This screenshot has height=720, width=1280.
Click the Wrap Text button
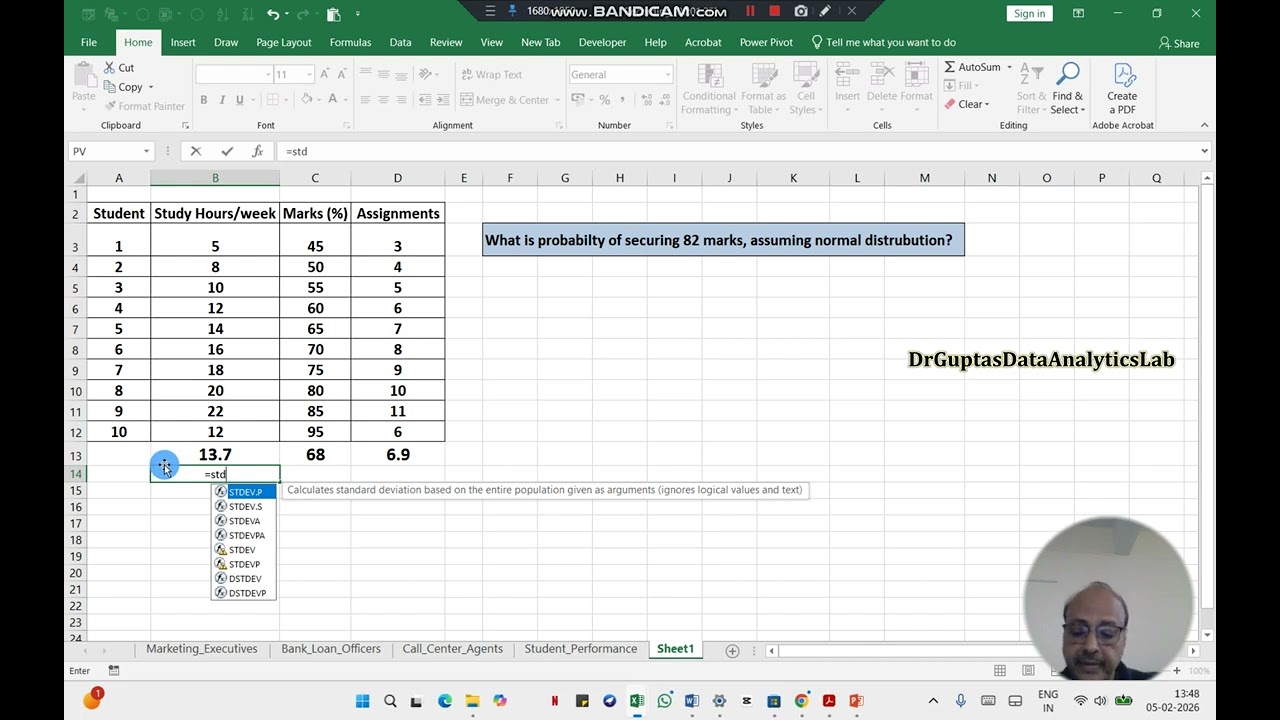(x=492, y=74)
